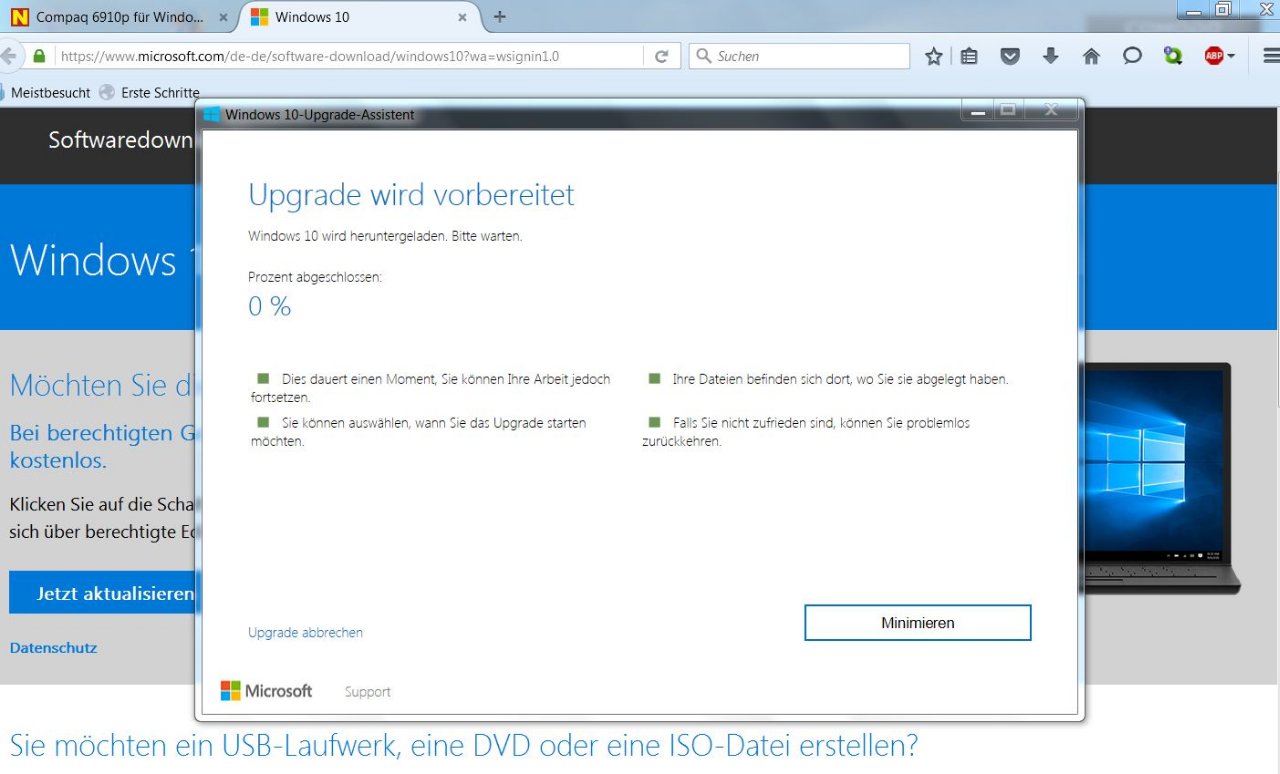1280x774 pixels.
Task: Click the 0 % progress value
Action: pyautogui.click(x=270, y=306)
